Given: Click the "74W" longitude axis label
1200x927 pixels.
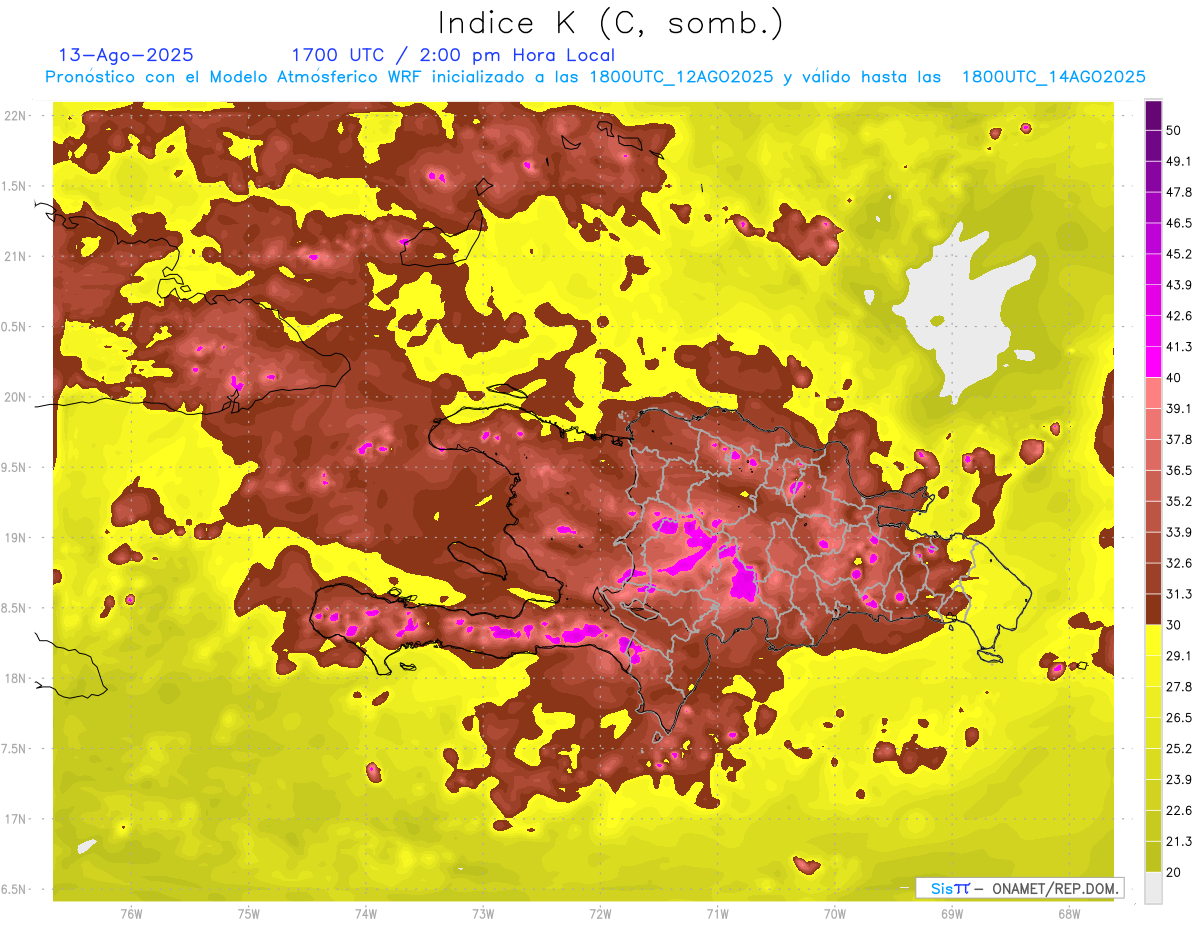Looking at the screenshot, I should (365, 914).
